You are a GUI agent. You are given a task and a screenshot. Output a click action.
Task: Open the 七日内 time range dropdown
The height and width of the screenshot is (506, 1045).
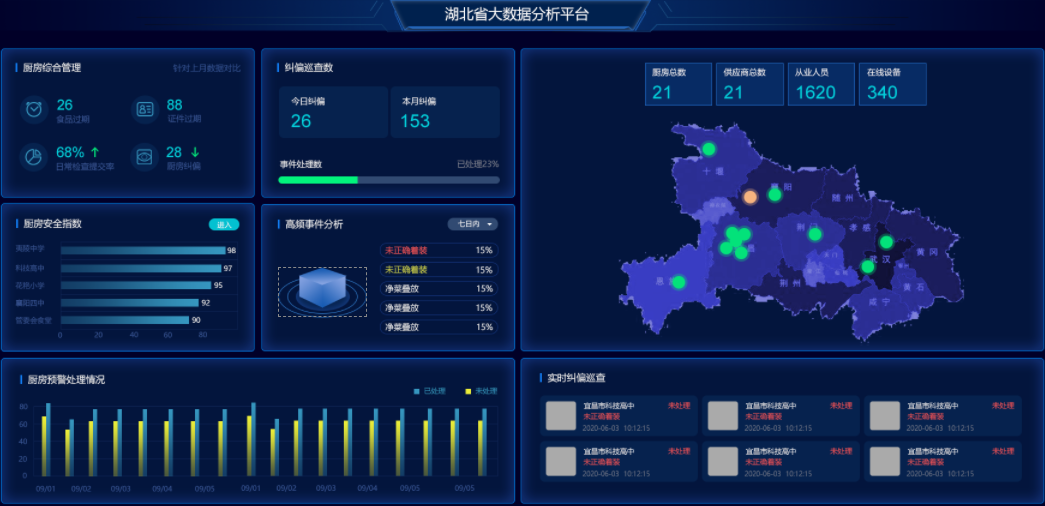pyautogui.click(x=472, y=224)
